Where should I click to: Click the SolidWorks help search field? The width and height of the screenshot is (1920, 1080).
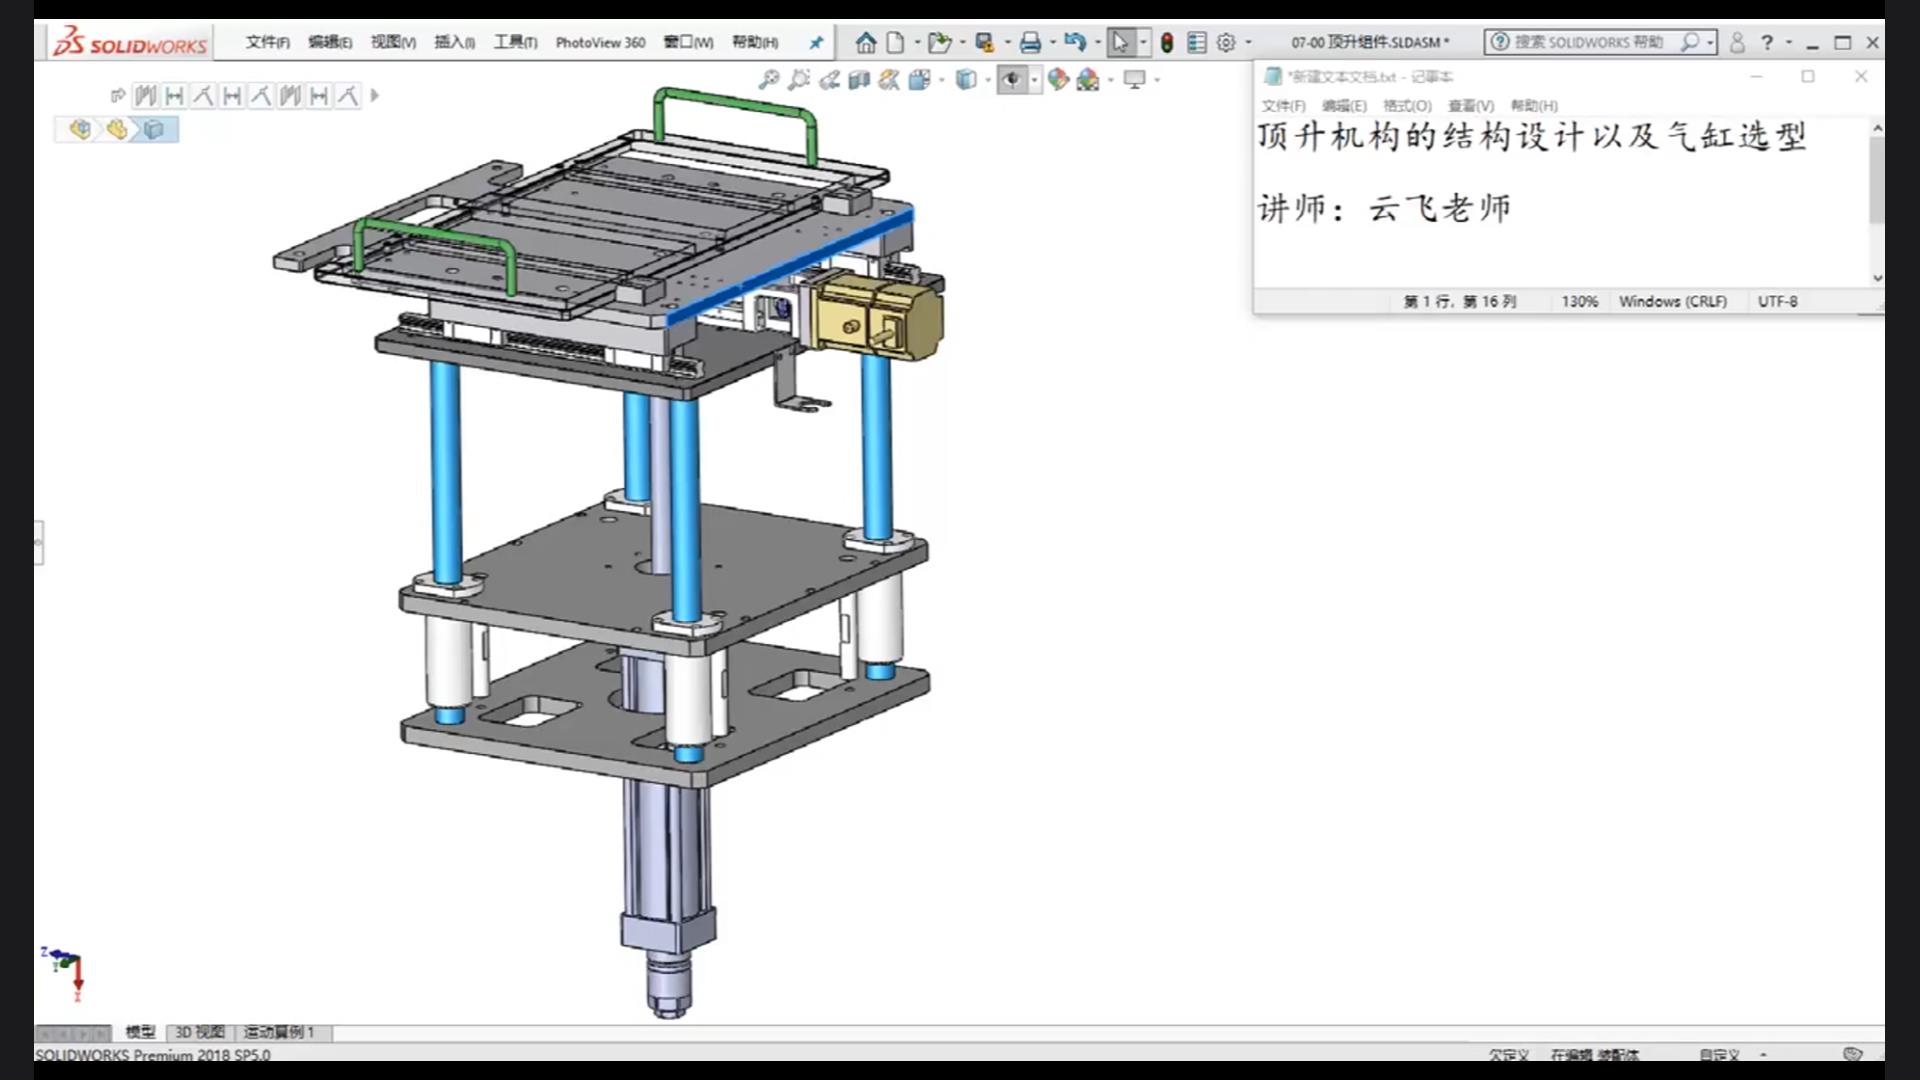(x=1588, y=42)
